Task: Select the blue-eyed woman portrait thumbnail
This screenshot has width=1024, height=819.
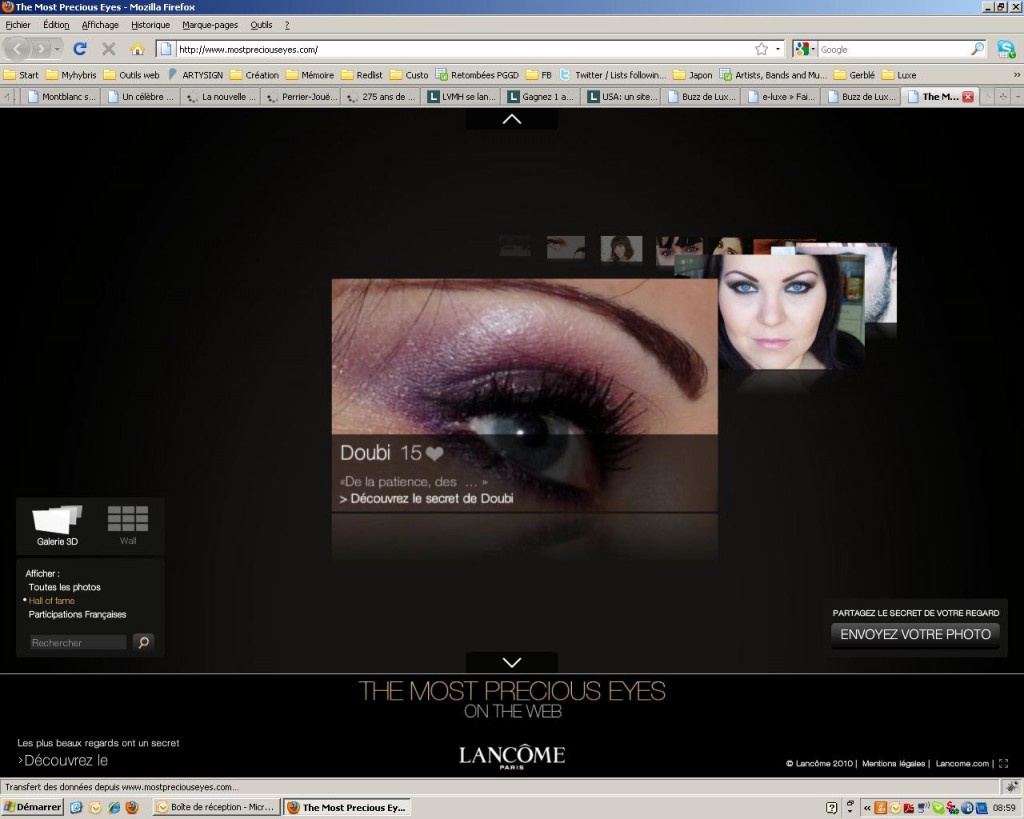Action: [x=791, y=312]
